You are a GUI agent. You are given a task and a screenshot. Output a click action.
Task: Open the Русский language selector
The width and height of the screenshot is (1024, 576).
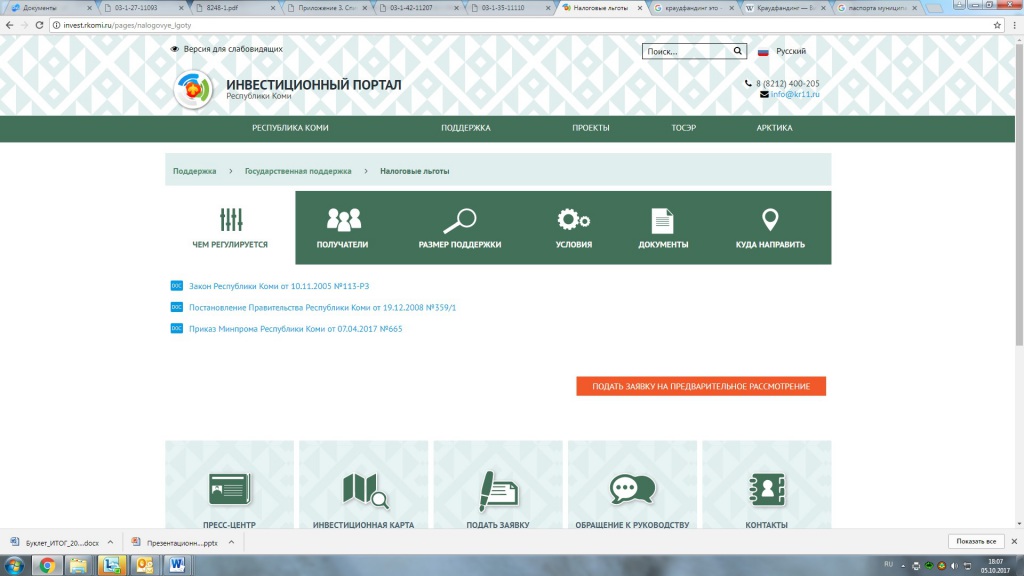[x=791, y=51]
